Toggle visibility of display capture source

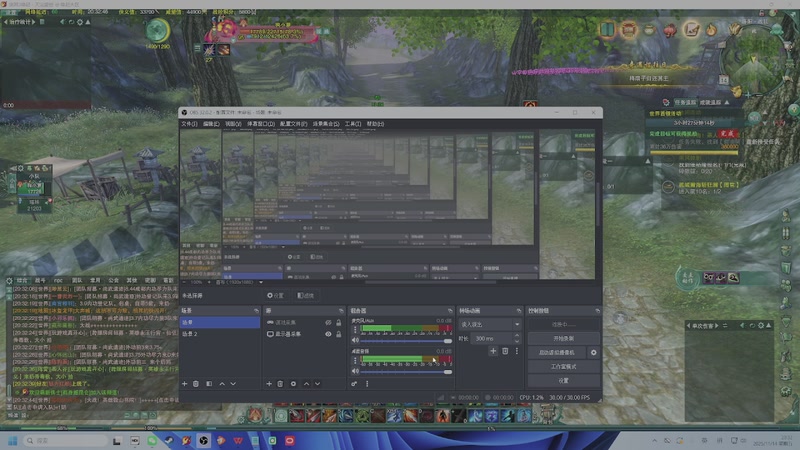(x=328, y=334)
